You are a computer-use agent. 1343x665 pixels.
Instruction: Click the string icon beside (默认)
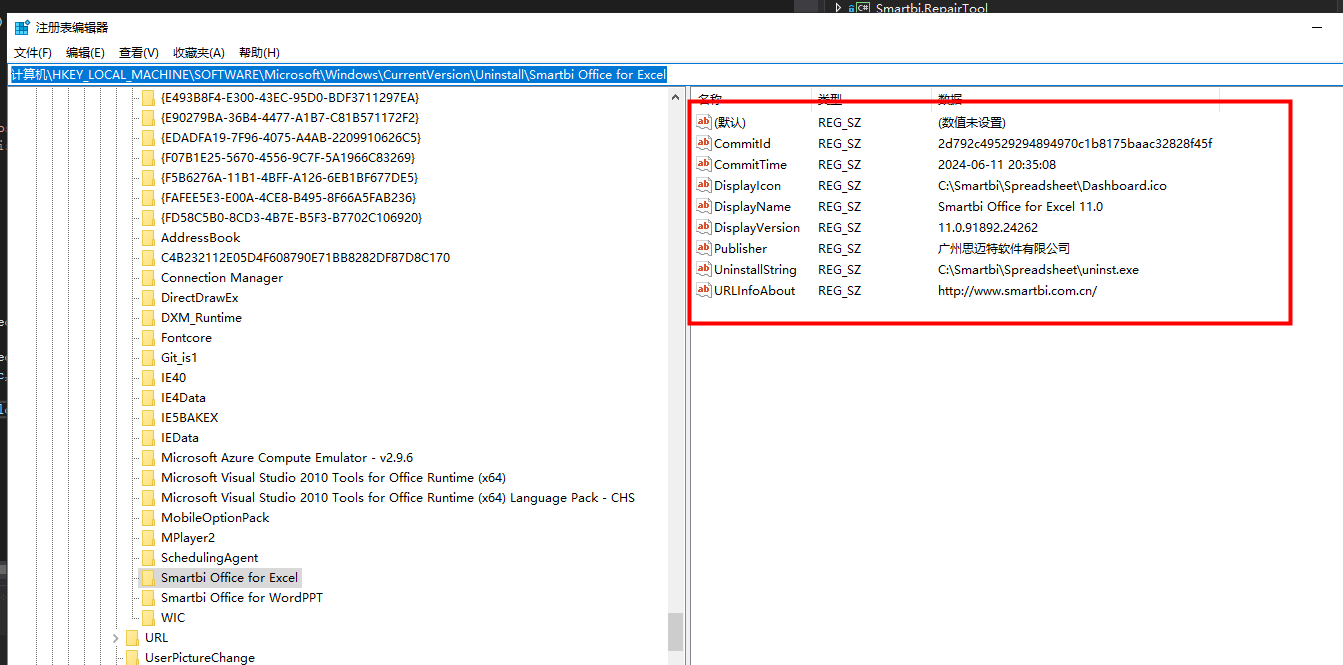704,122
